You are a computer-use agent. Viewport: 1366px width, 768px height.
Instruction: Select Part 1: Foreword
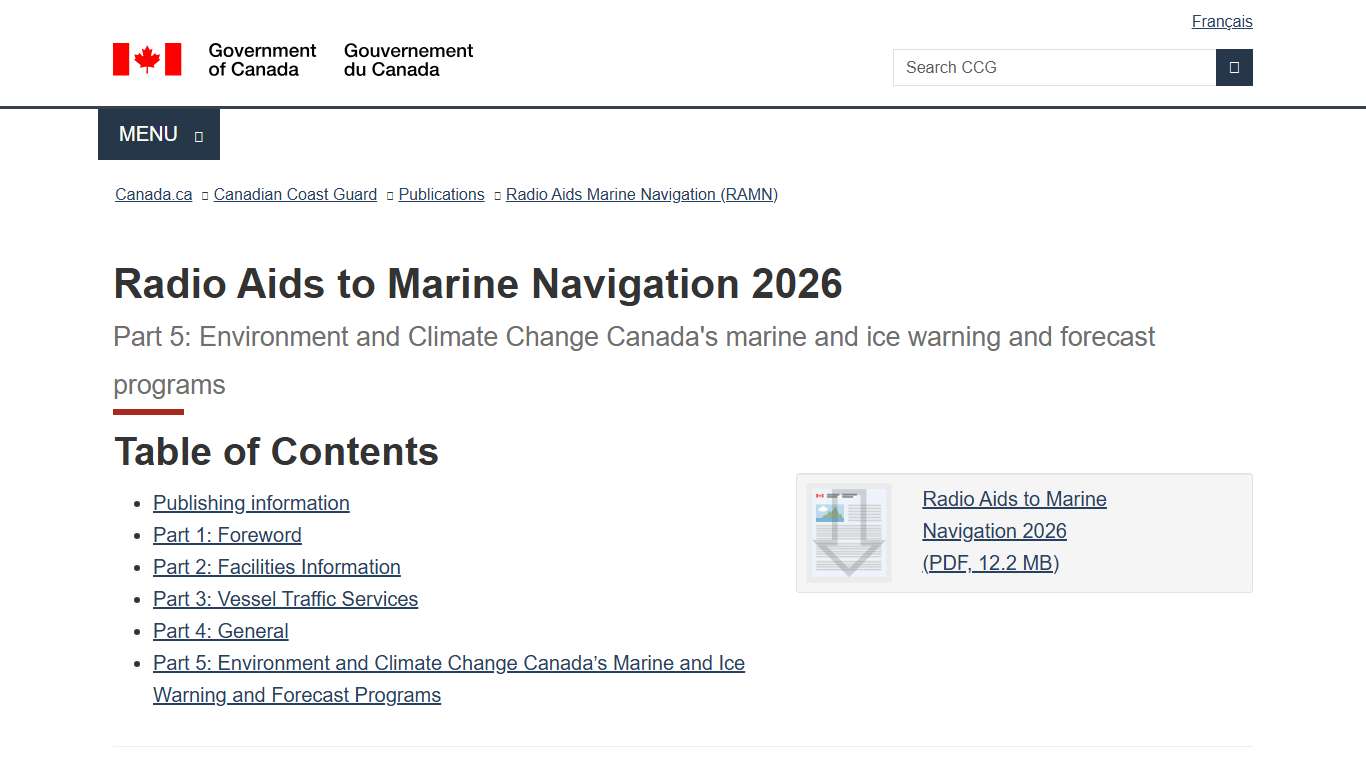227,535
